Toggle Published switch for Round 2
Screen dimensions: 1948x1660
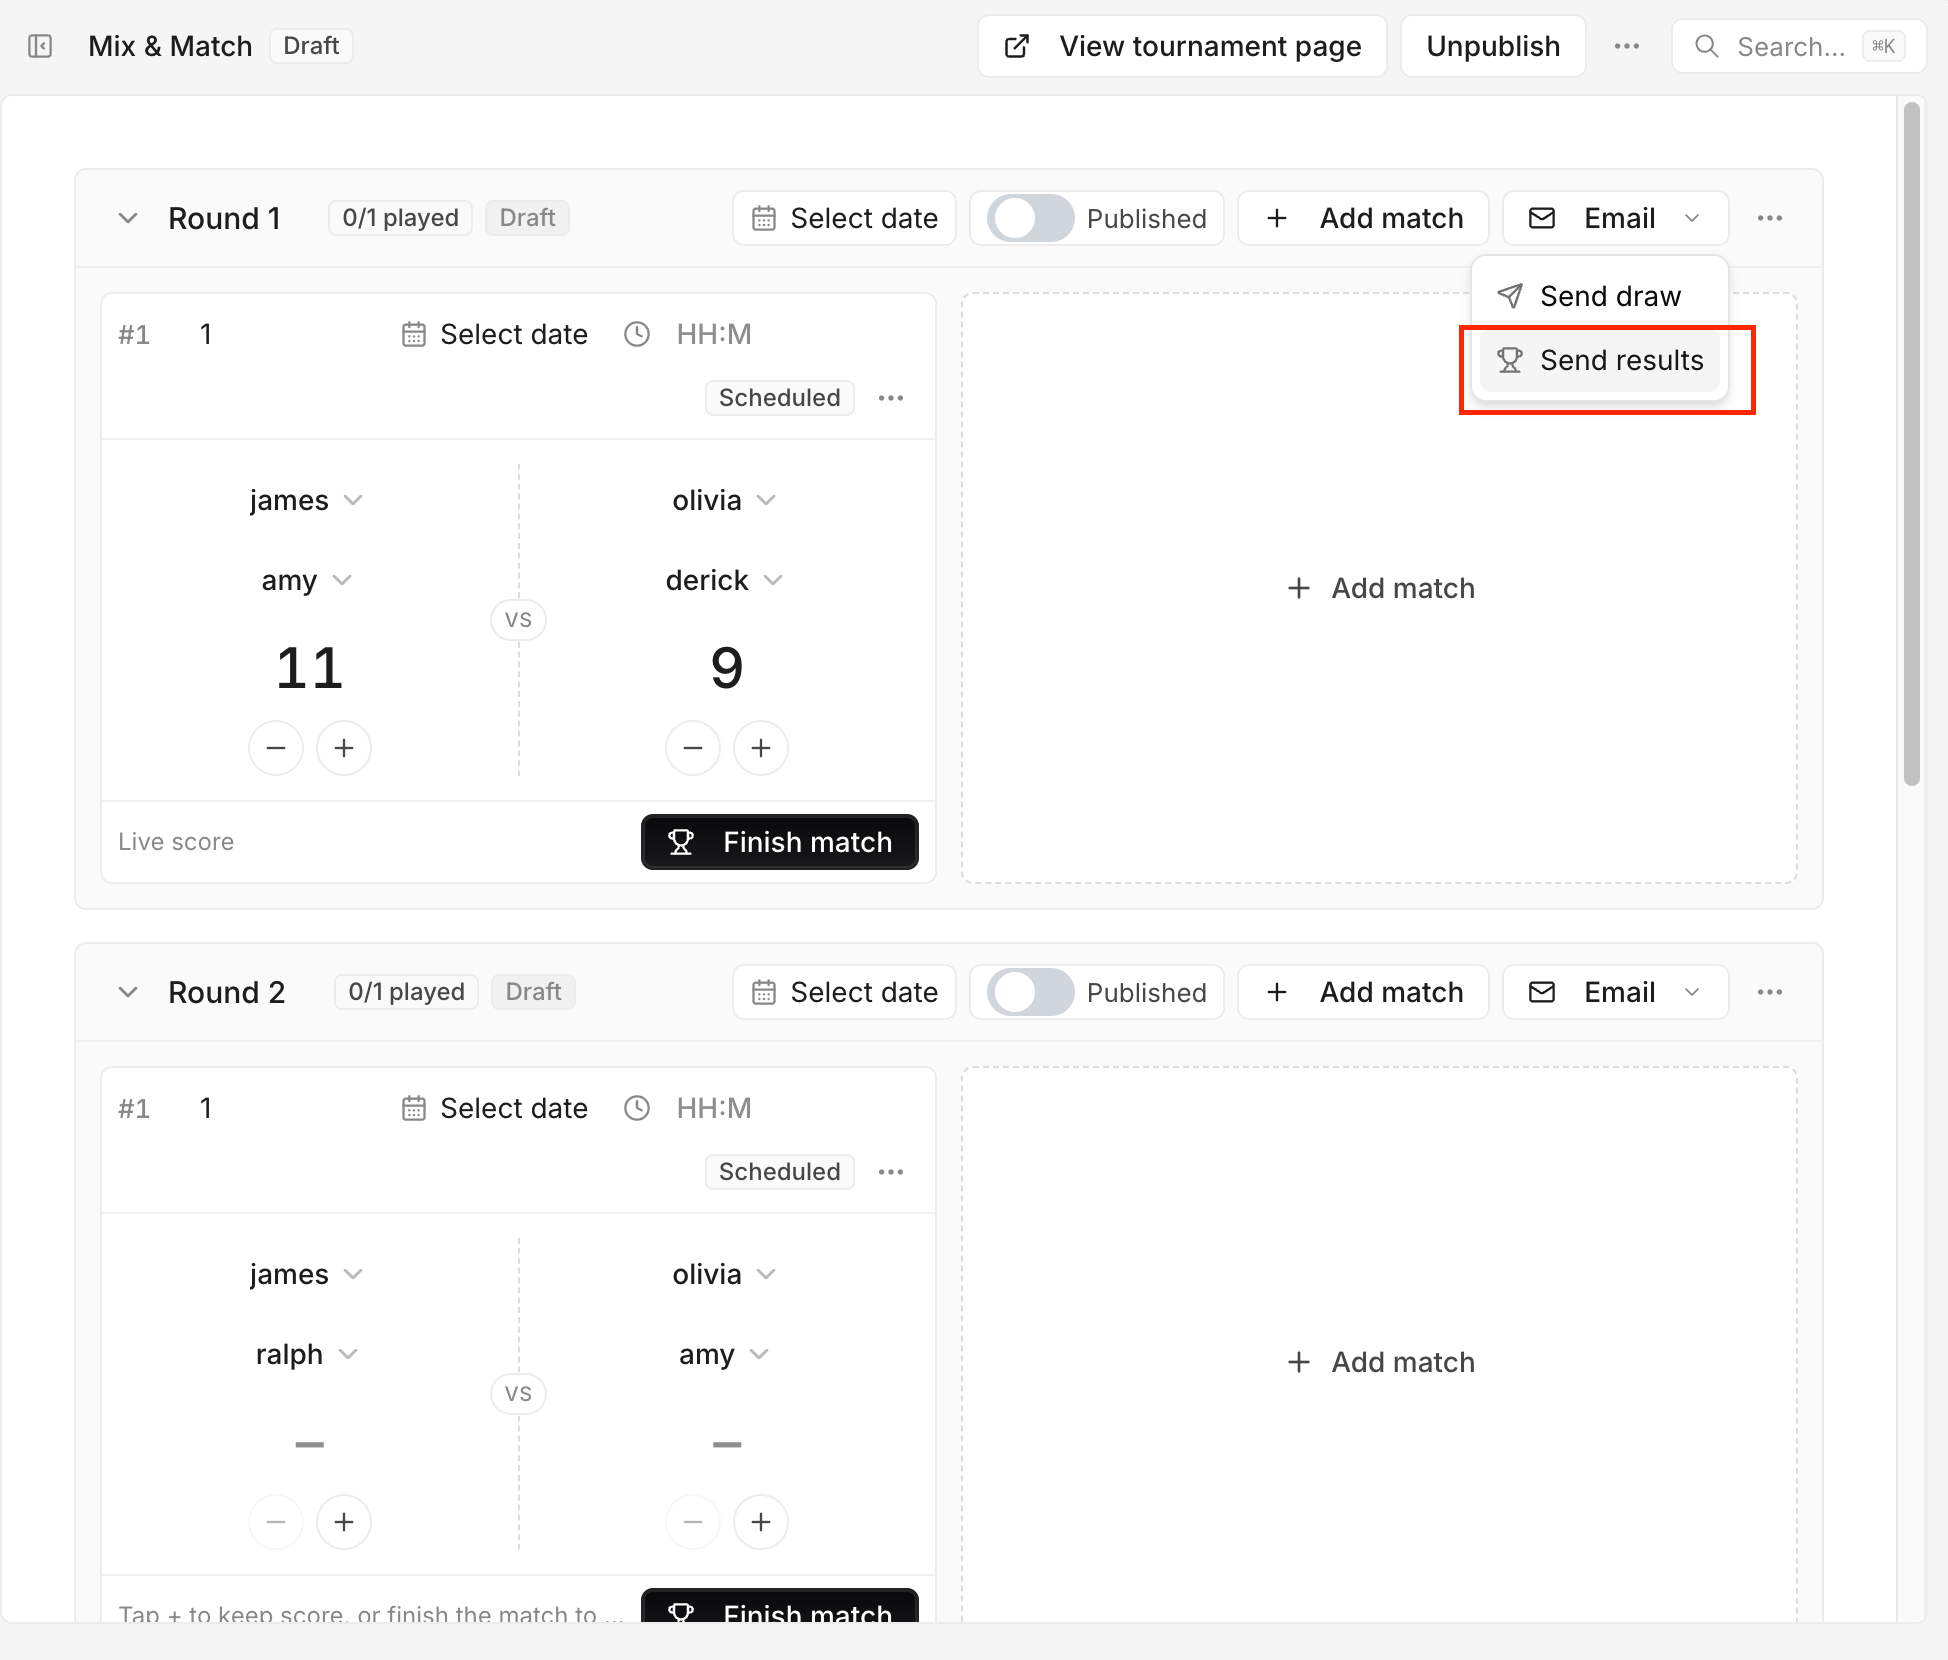(1031, 992)
